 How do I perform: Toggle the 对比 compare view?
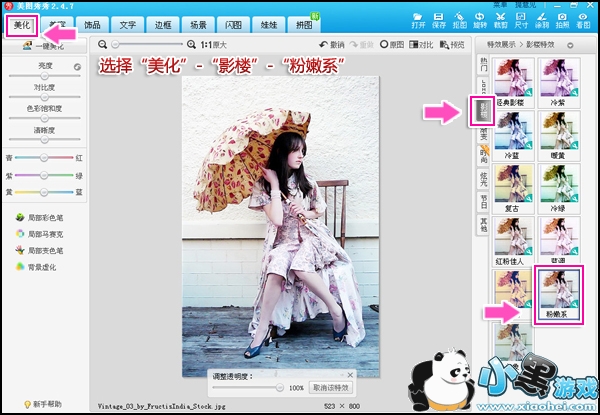[421, 45]
